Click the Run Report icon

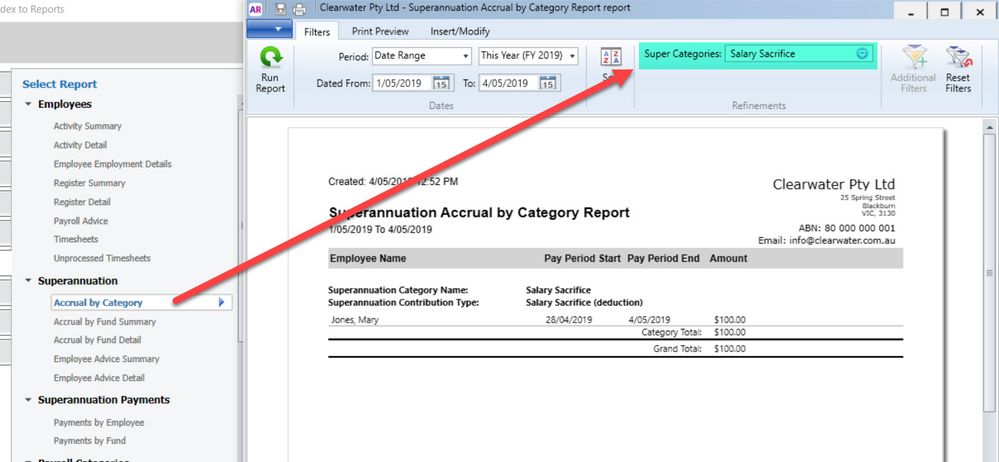tap(270, 60)
